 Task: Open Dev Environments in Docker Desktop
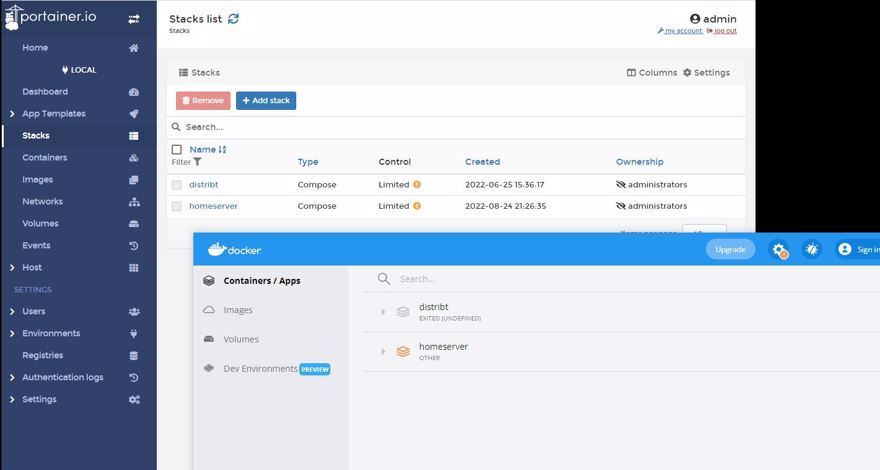click(260, 369)
